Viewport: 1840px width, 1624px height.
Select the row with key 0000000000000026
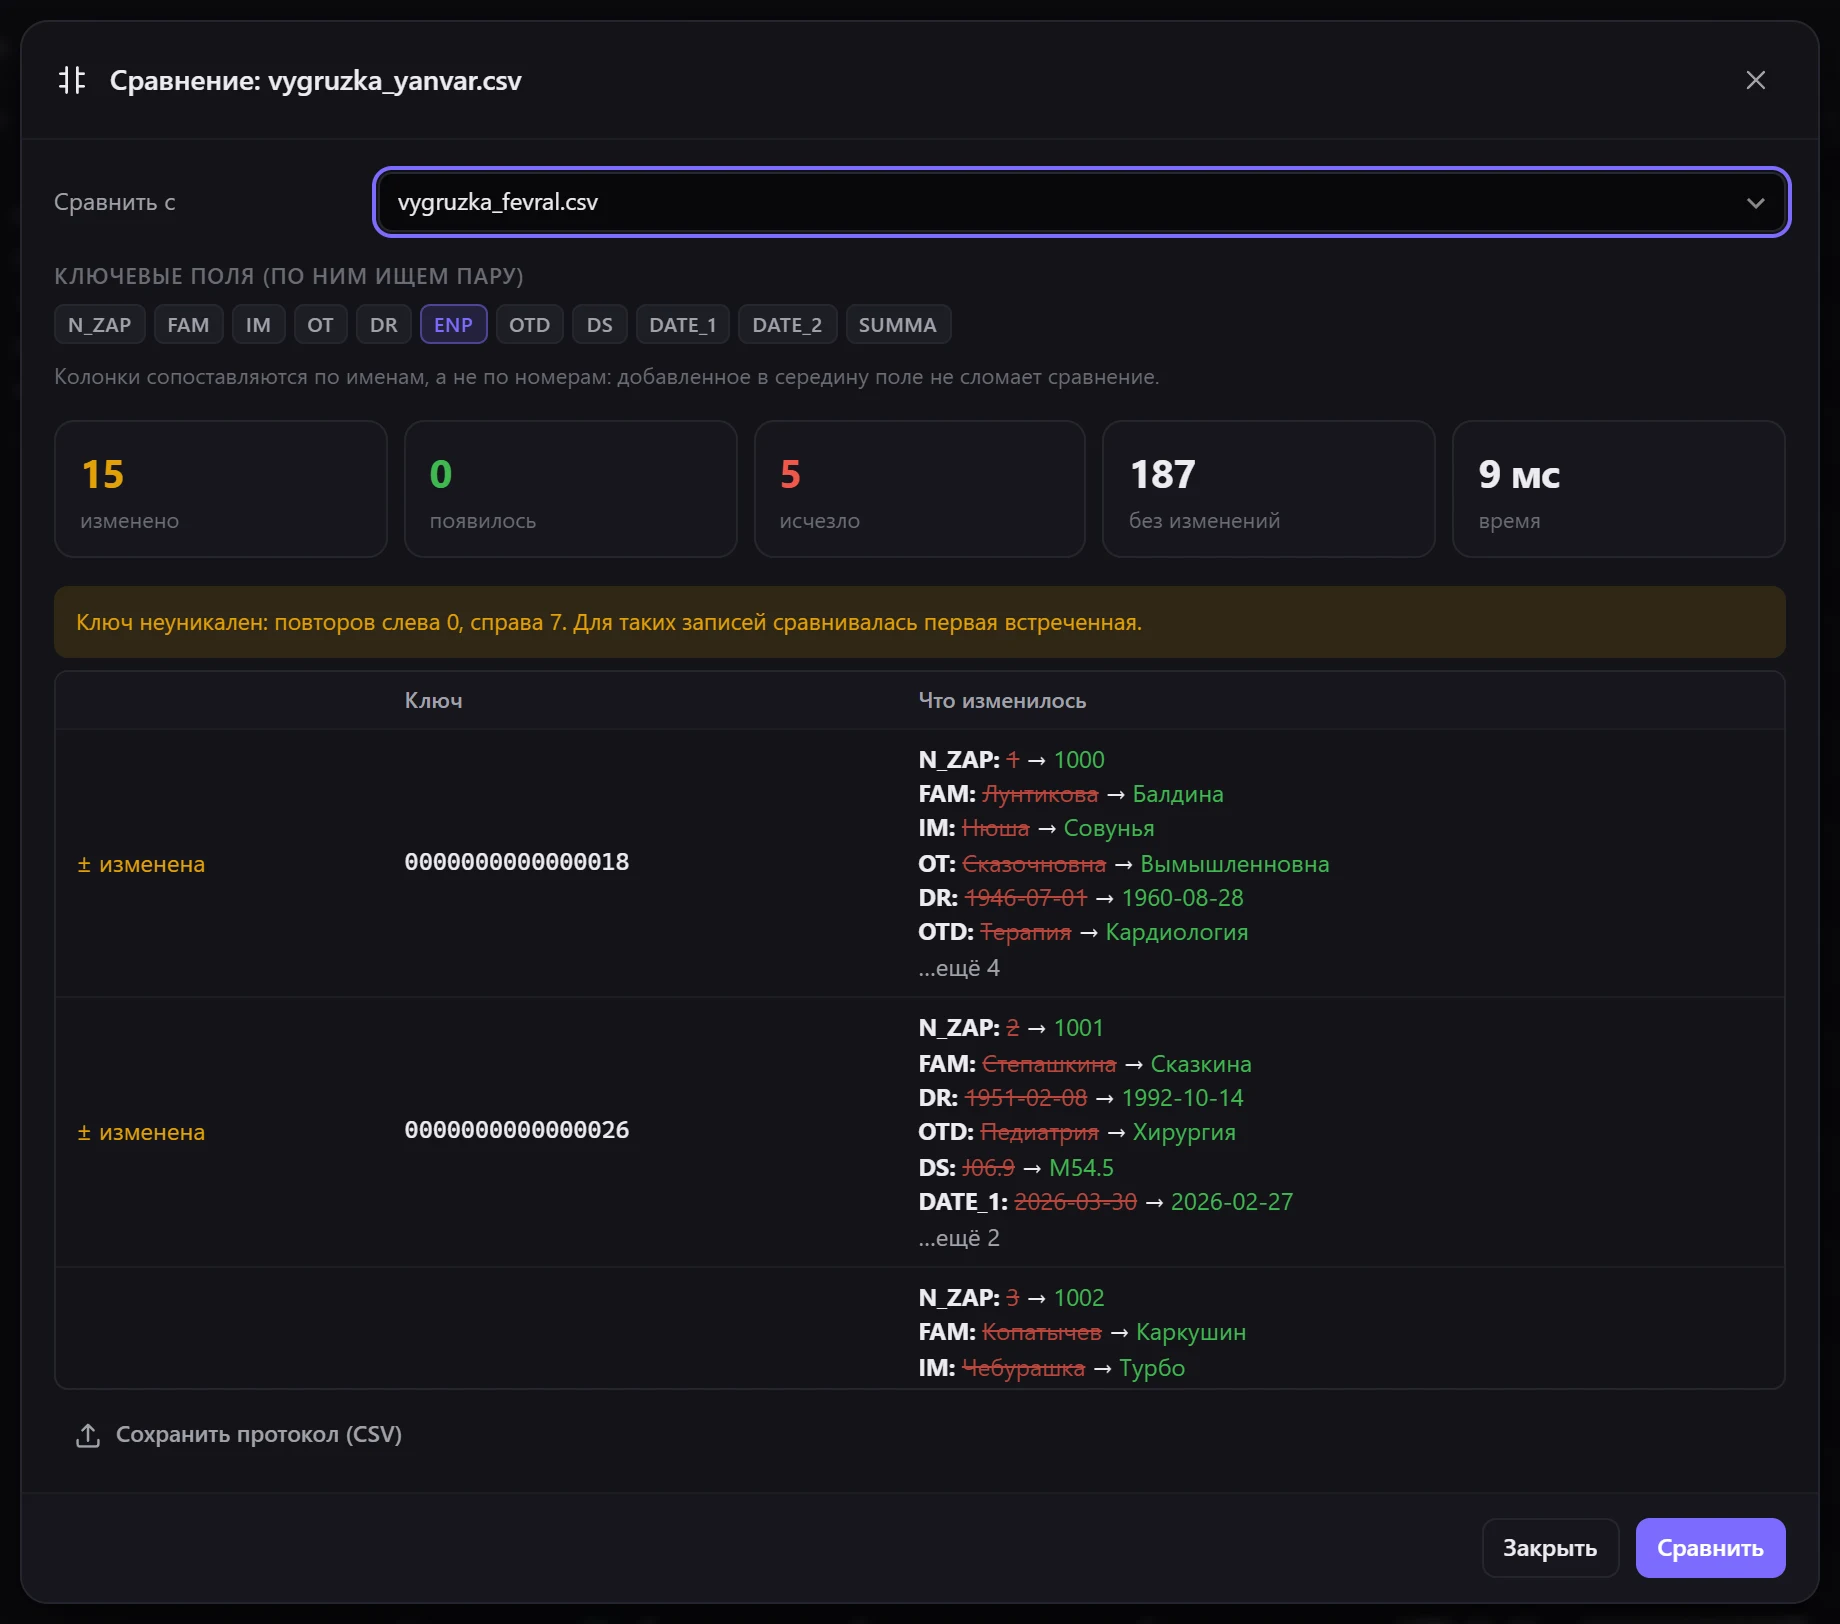coord(919,1132)
